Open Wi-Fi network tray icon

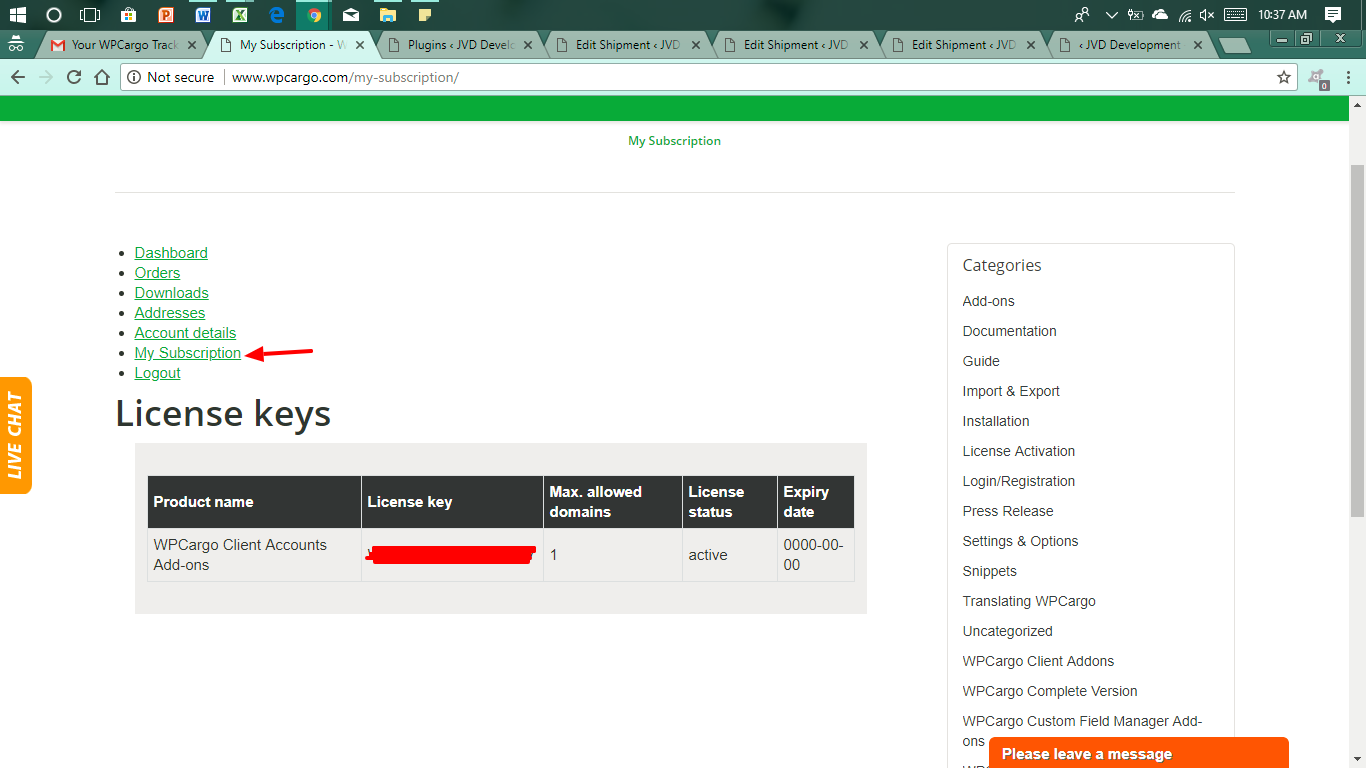[x=1184, y=15]
